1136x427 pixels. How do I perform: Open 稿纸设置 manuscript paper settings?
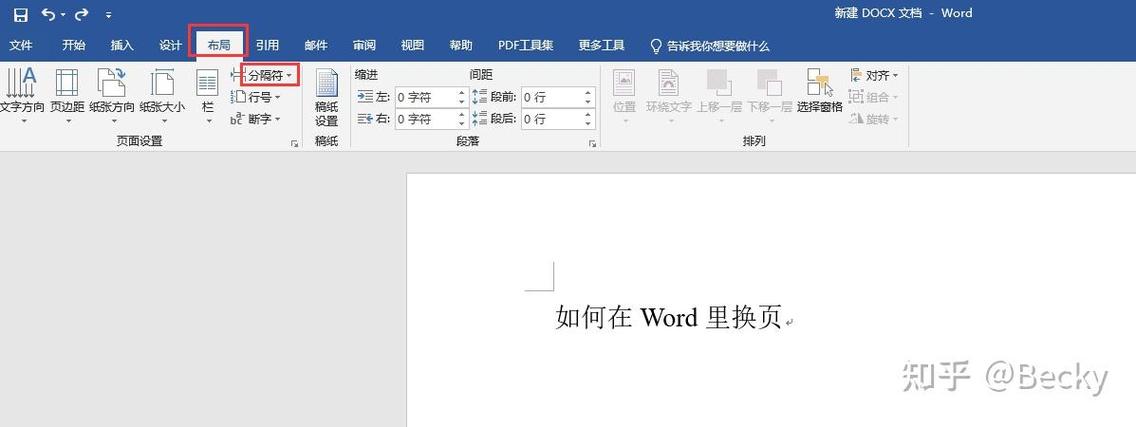coord(327,98)
